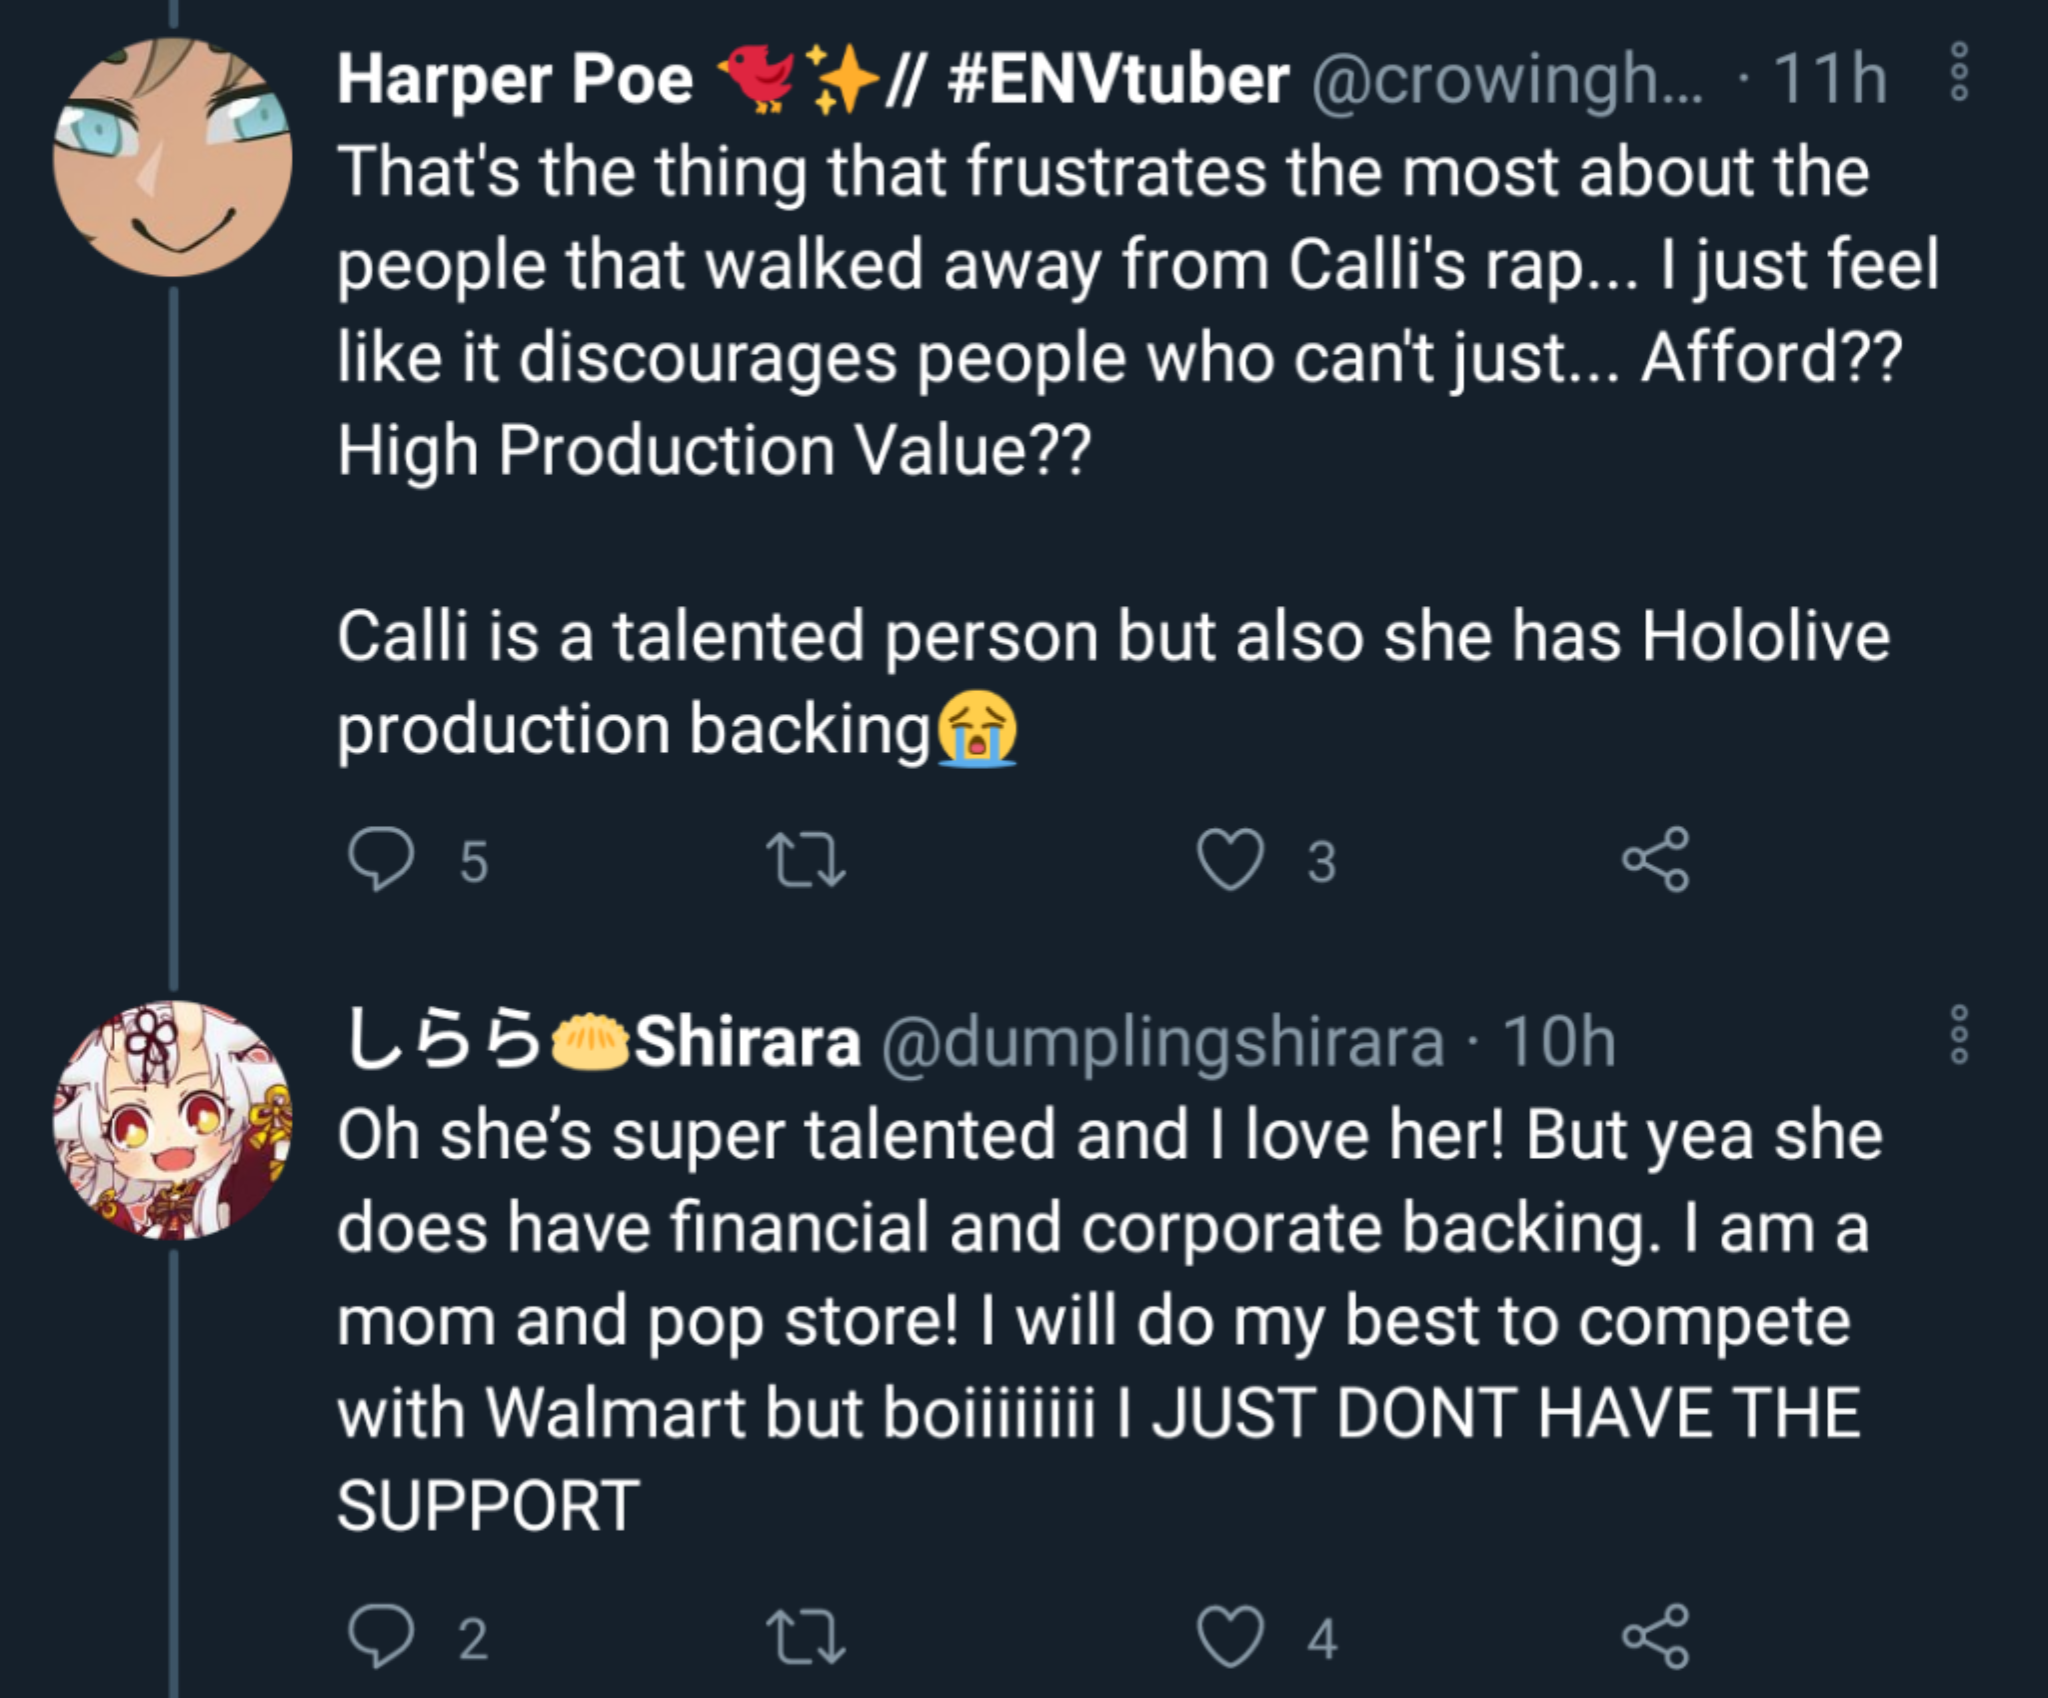Open Shirara's tweet text about Walmart
This screenshot has height=1698, width=2048.
coord(1108,1320)
